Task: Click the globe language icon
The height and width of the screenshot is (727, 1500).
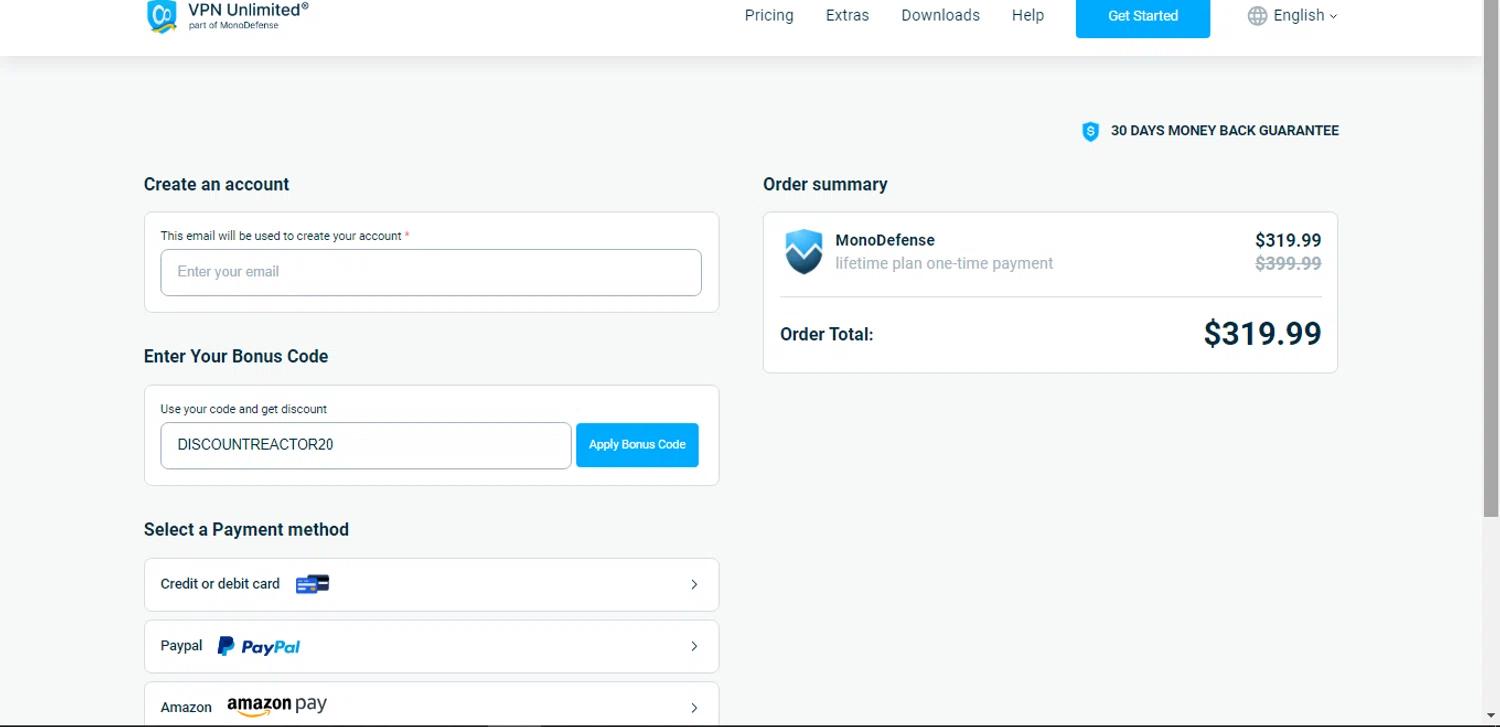Action: click(x=1257, y=16)
